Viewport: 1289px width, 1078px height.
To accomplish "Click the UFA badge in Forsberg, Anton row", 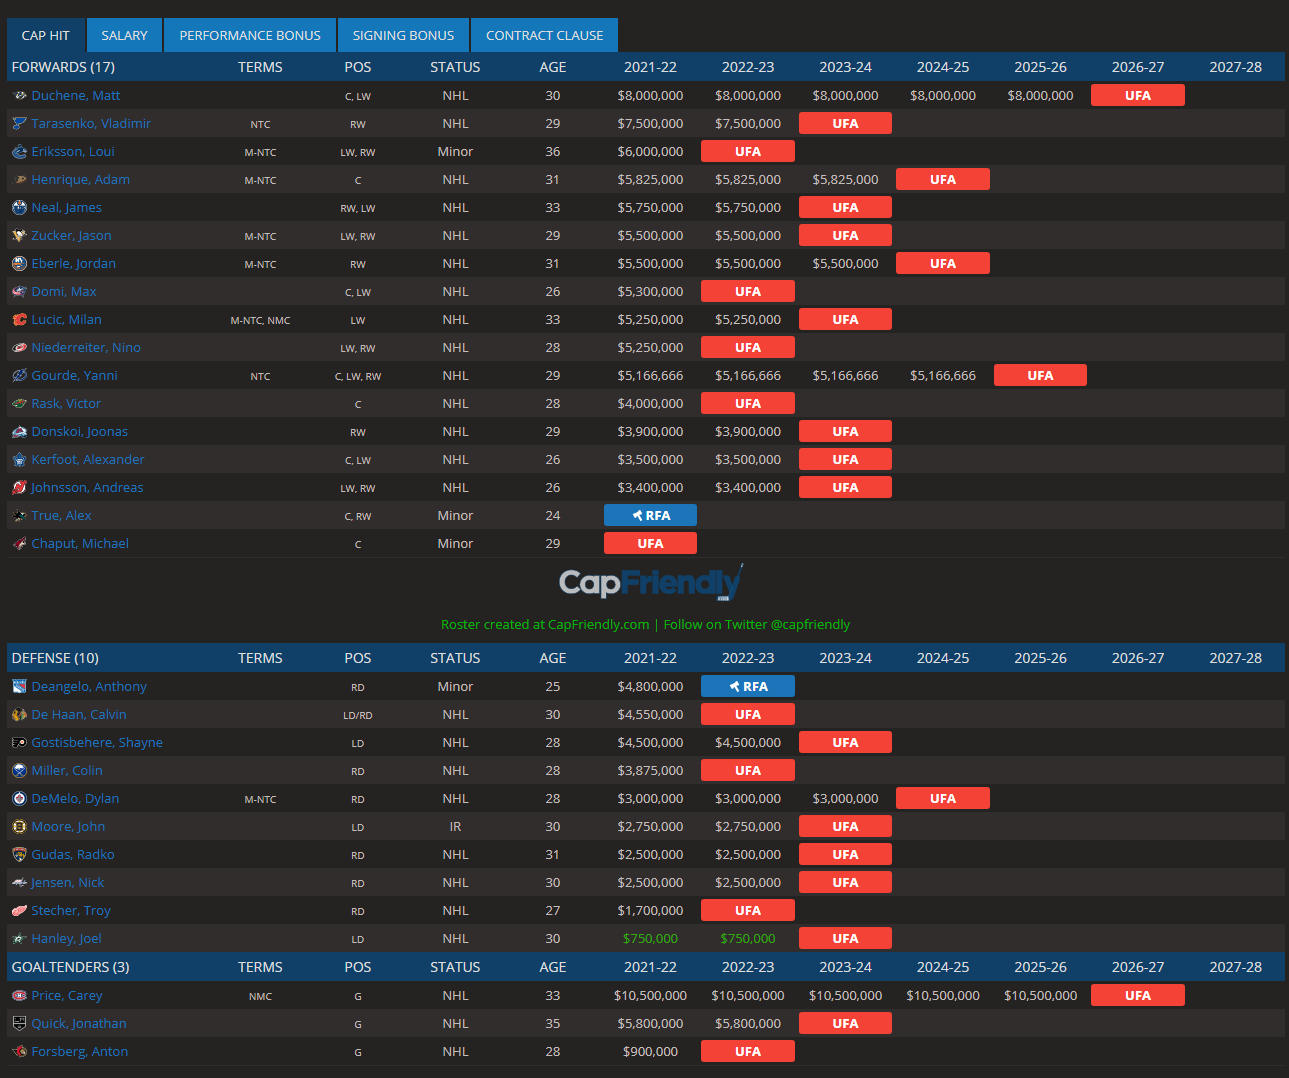I will pyautogui.click(x=748, y=1052).
